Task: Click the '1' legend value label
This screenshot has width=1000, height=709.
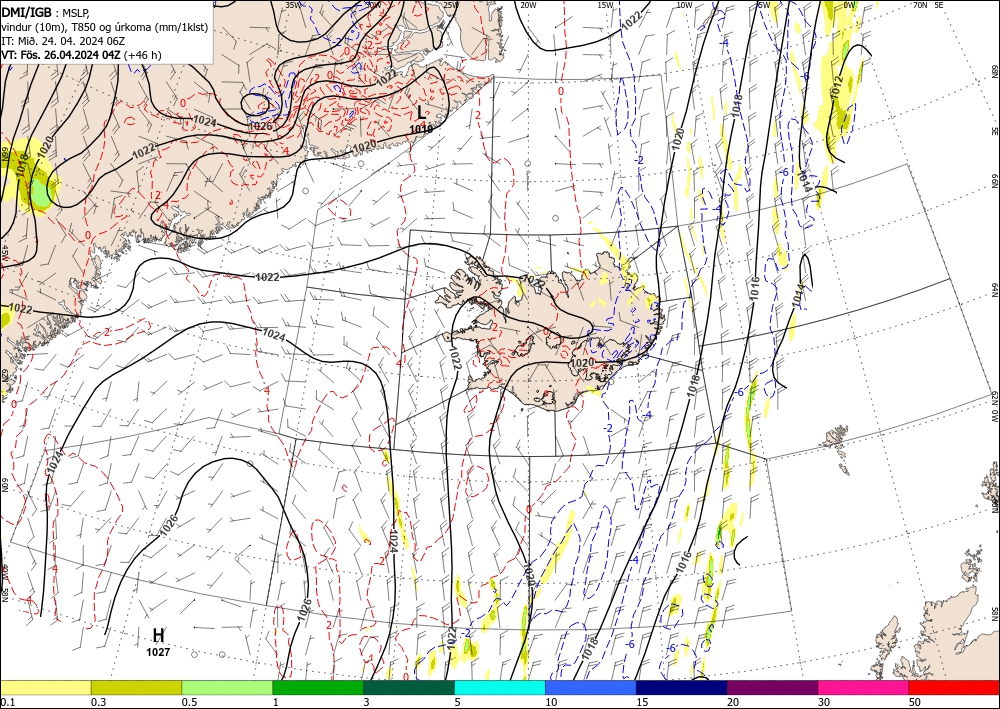Action: (x=276, y=702)
